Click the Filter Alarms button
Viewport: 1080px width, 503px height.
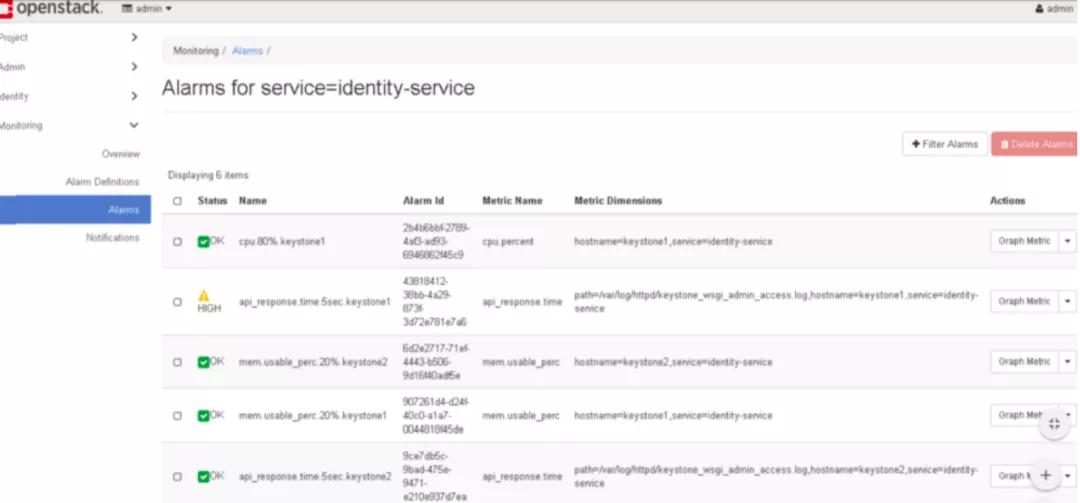pos(945,144)
